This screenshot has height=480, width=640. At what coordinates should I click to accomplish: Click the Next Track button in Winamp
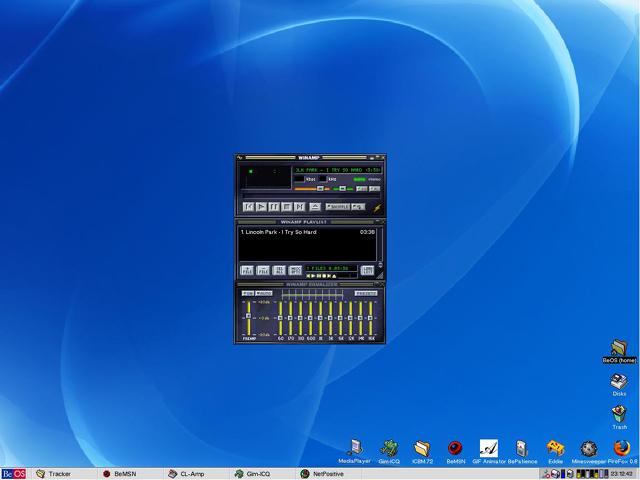point(300,207)
